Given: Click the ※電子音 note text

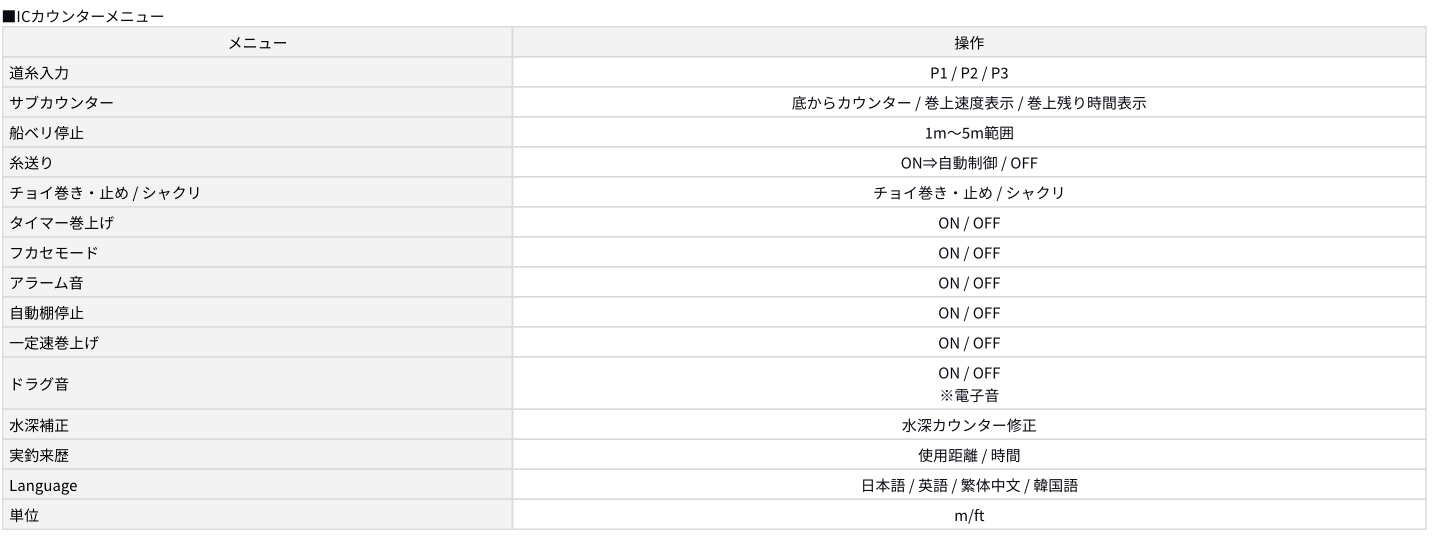Looking at the screenshot, I should (968, 395).
